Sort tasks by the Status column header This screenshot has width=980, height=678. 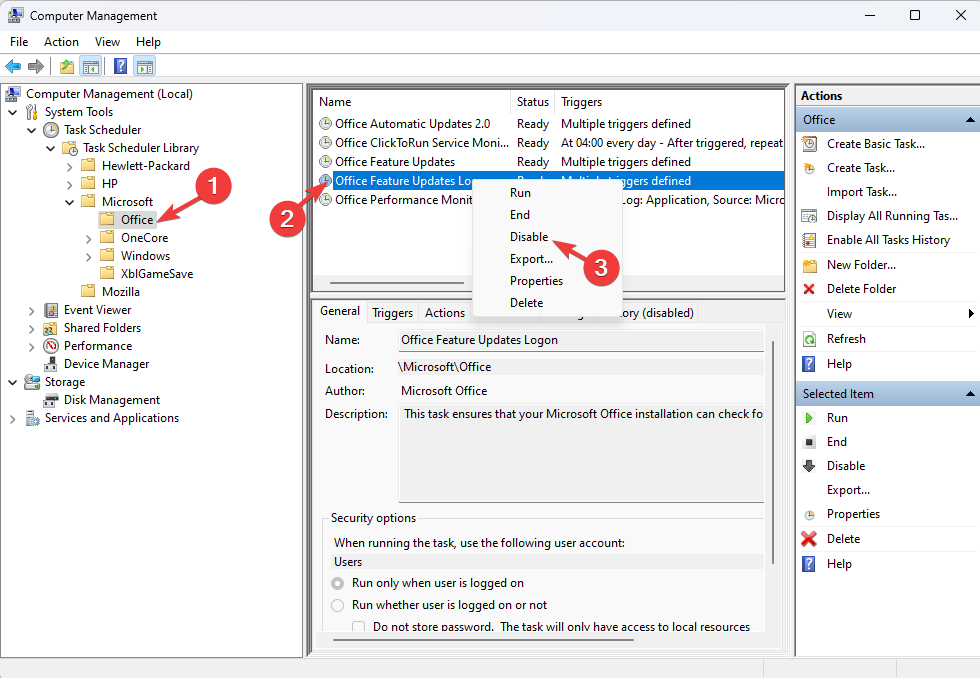pos(532,102)
